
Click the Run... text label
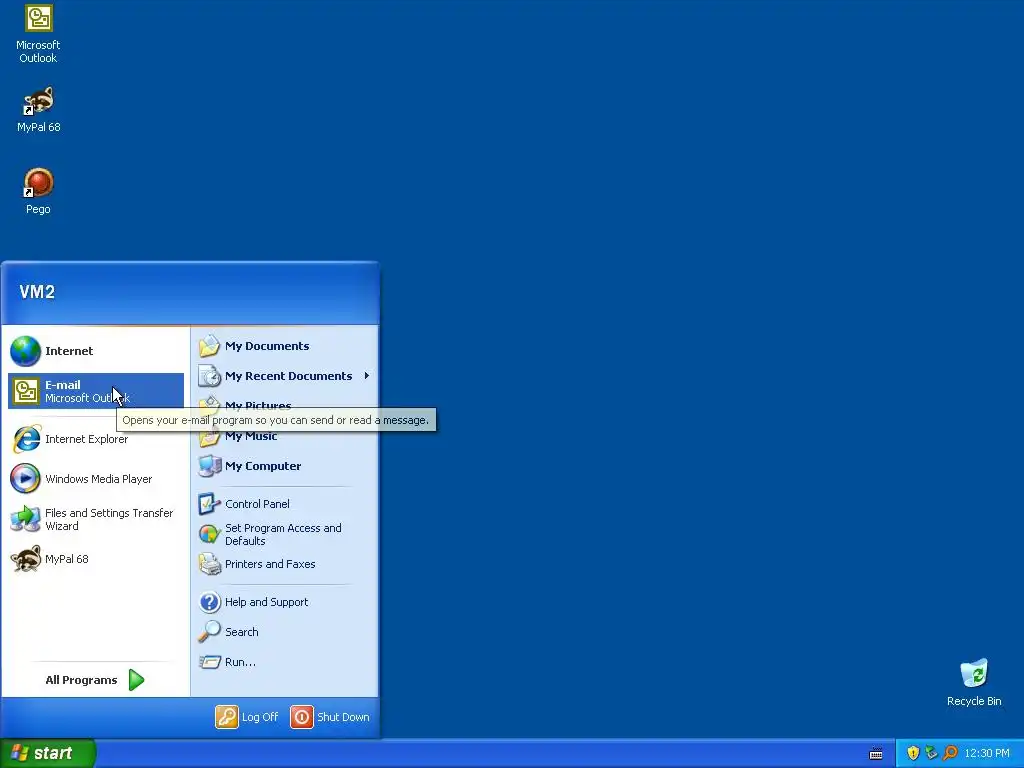tap(240, 662)
